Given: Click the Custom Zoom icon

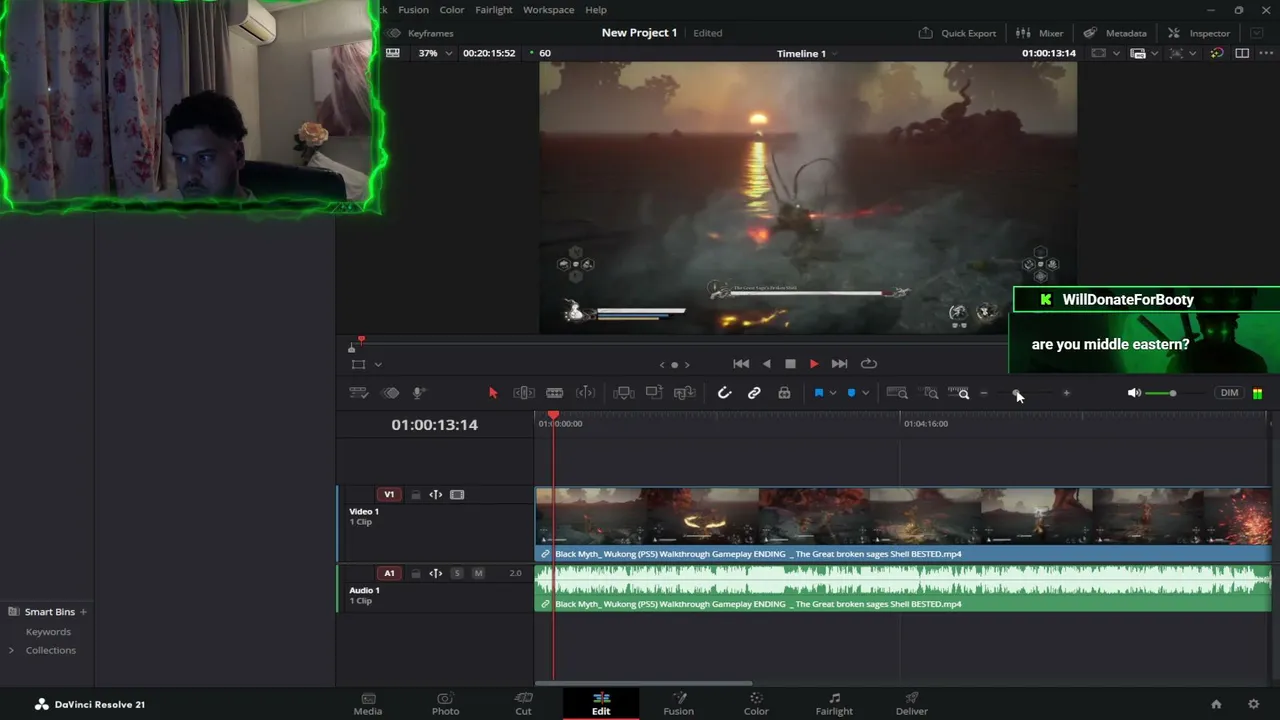Looking at the screenshot, I should coord(959,393).
